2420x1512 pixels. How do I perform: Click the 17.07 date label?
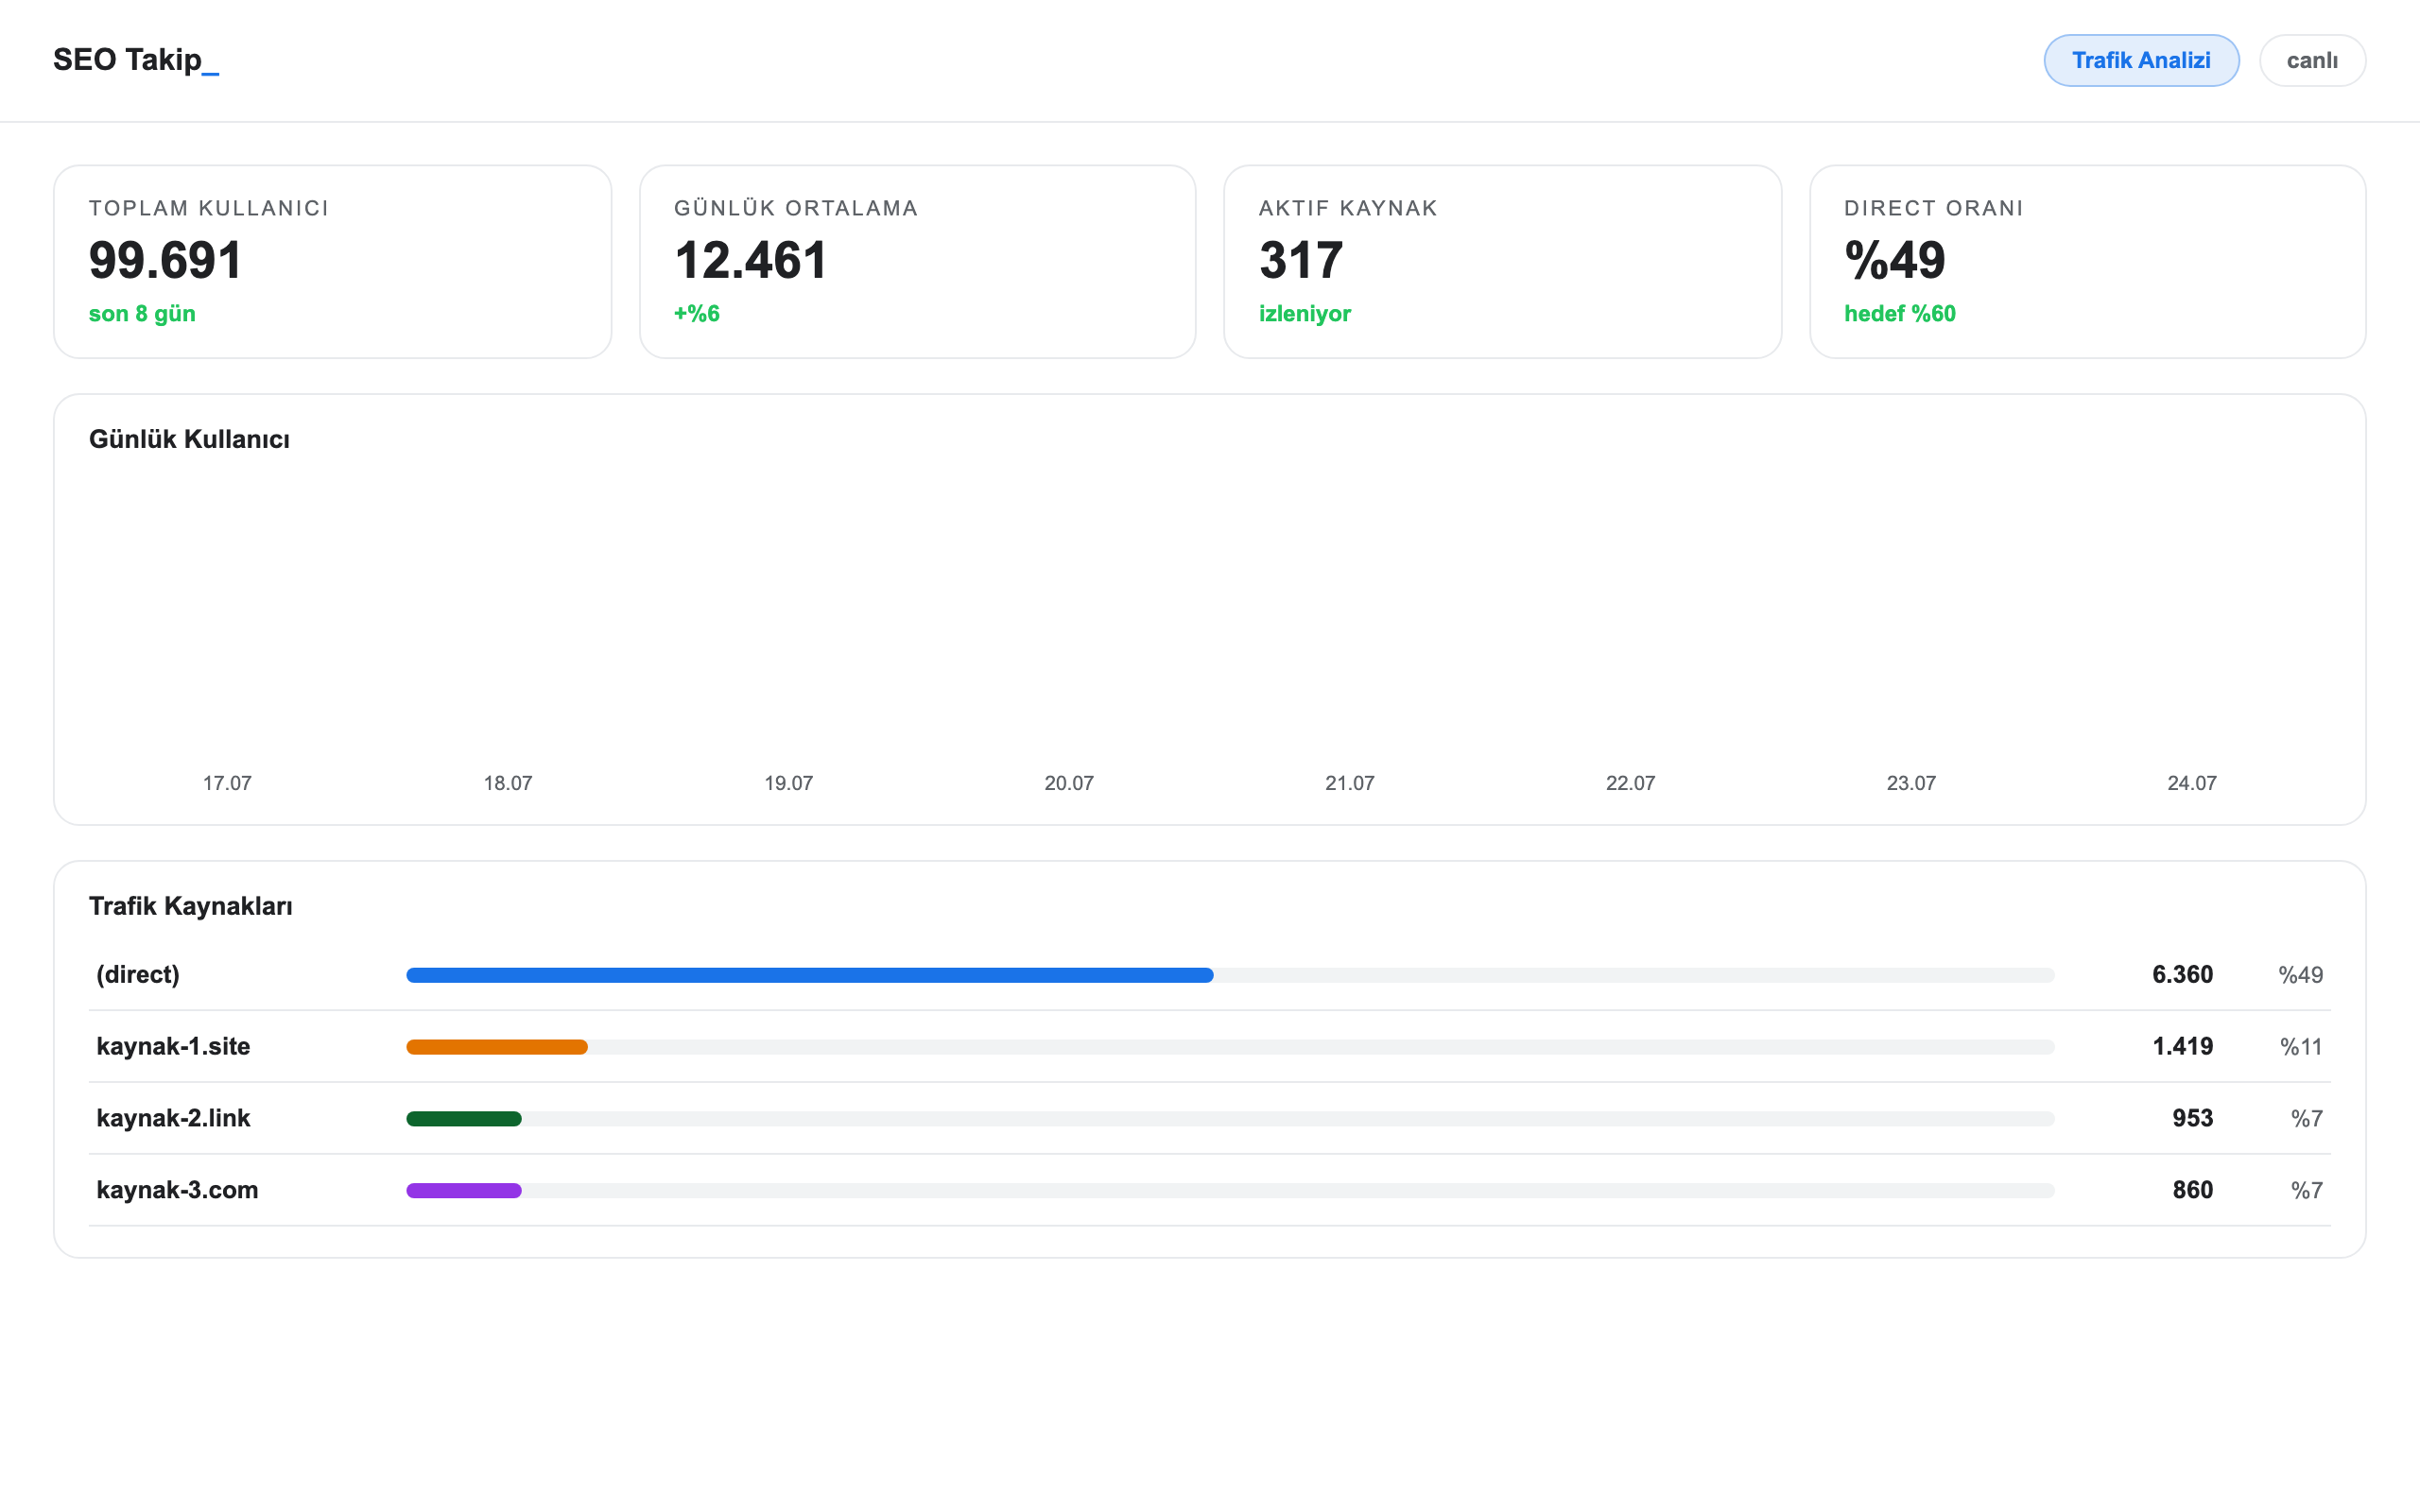point(227,783)
